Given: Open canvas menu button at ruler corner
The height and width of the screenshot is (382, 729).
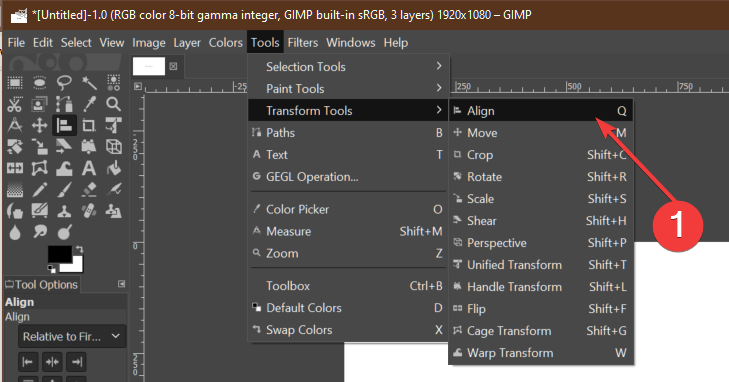Looking at the screenshot, I should coord(138,86).
